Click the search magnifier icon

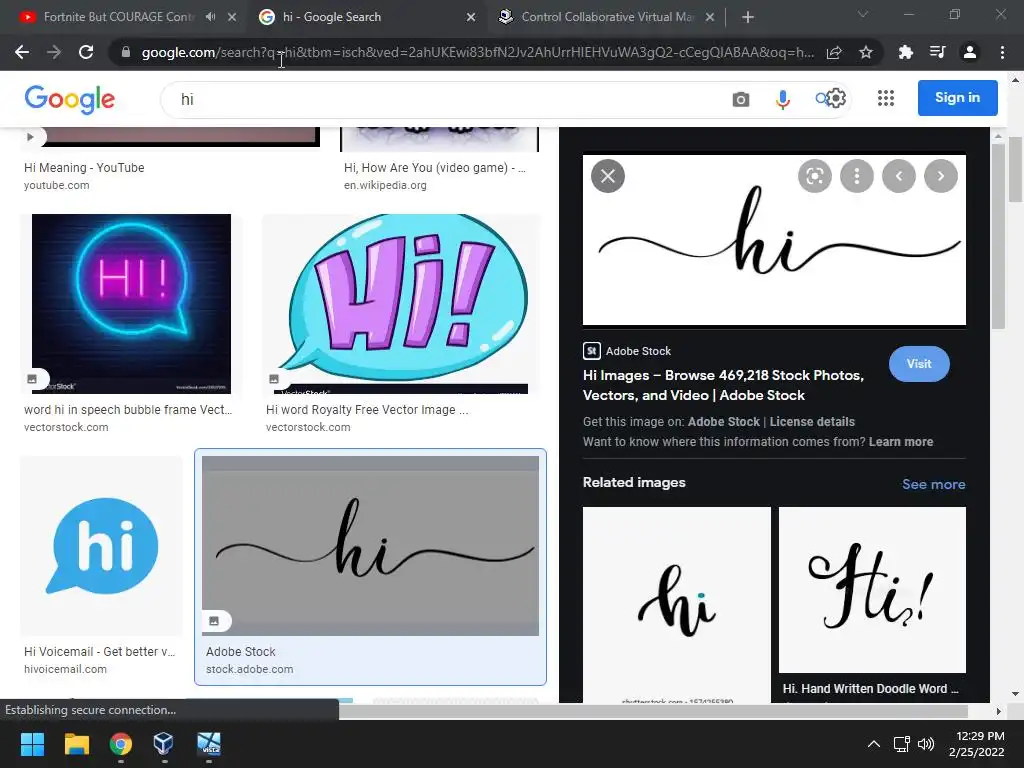pyautogui.click(x=822, y=99)
